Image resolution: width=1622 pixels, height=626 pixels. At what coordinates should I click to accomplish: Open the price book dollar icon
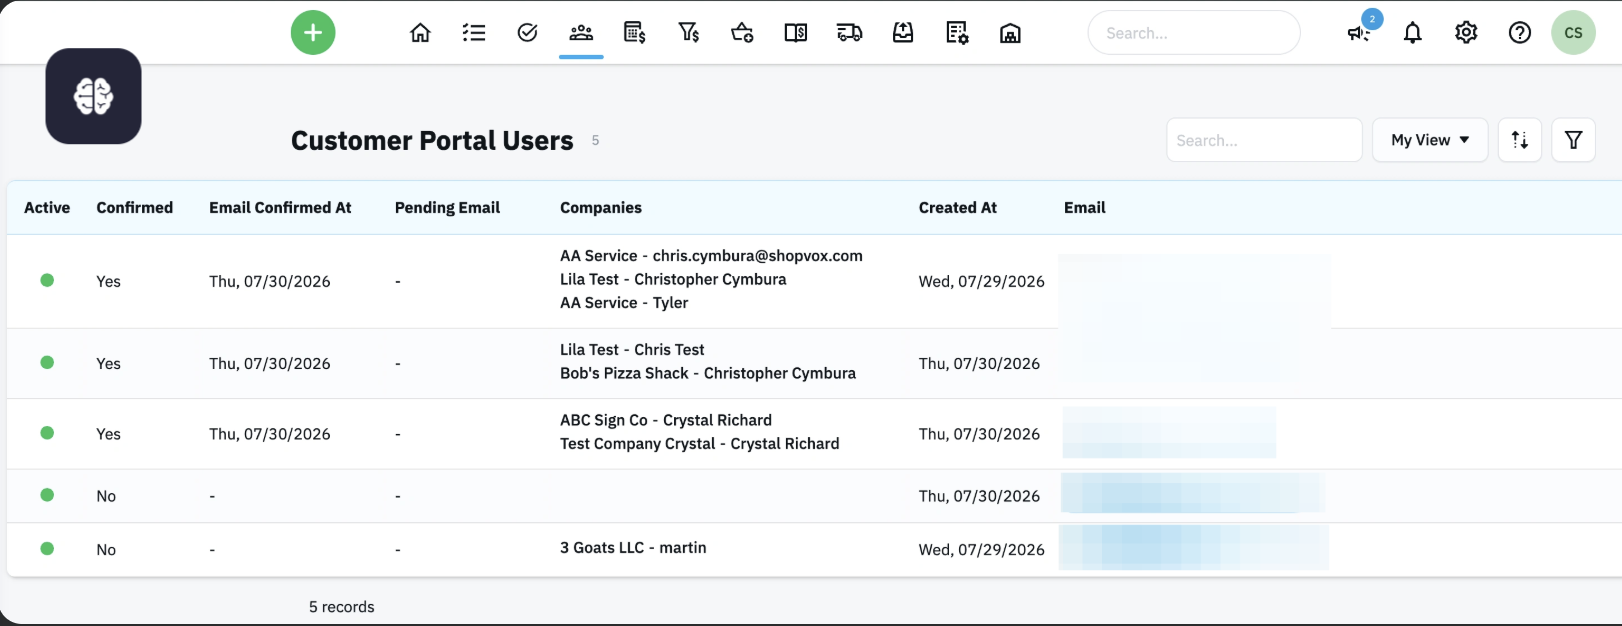click(796, 33)
